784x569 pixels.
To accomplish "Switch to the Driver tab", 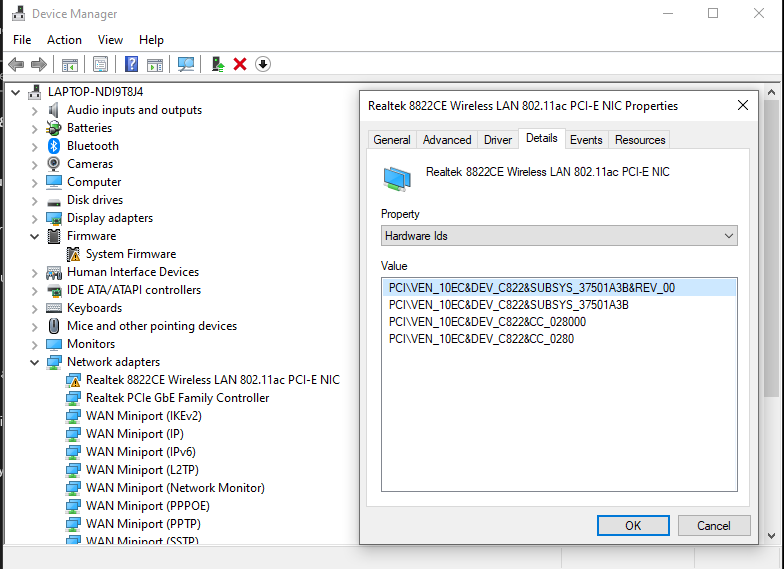I will tap(498, 140).
